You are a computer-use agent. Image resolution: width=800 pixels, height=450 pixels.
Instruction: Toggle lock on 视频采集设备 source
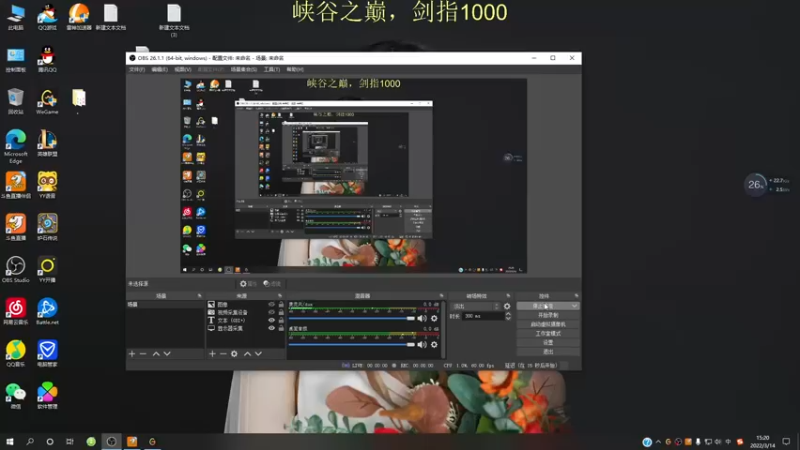281,312
